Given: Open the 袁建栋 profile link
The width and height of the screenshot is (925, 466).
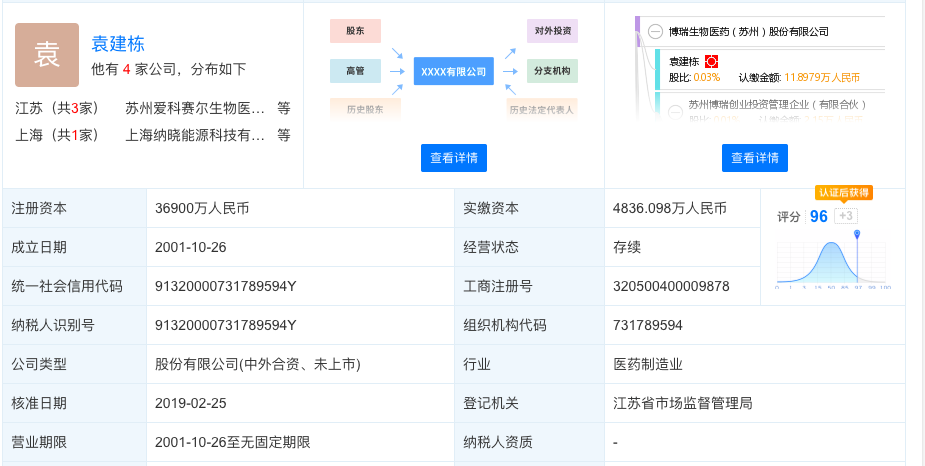Looking at the screenshot, I should point(118,44).
